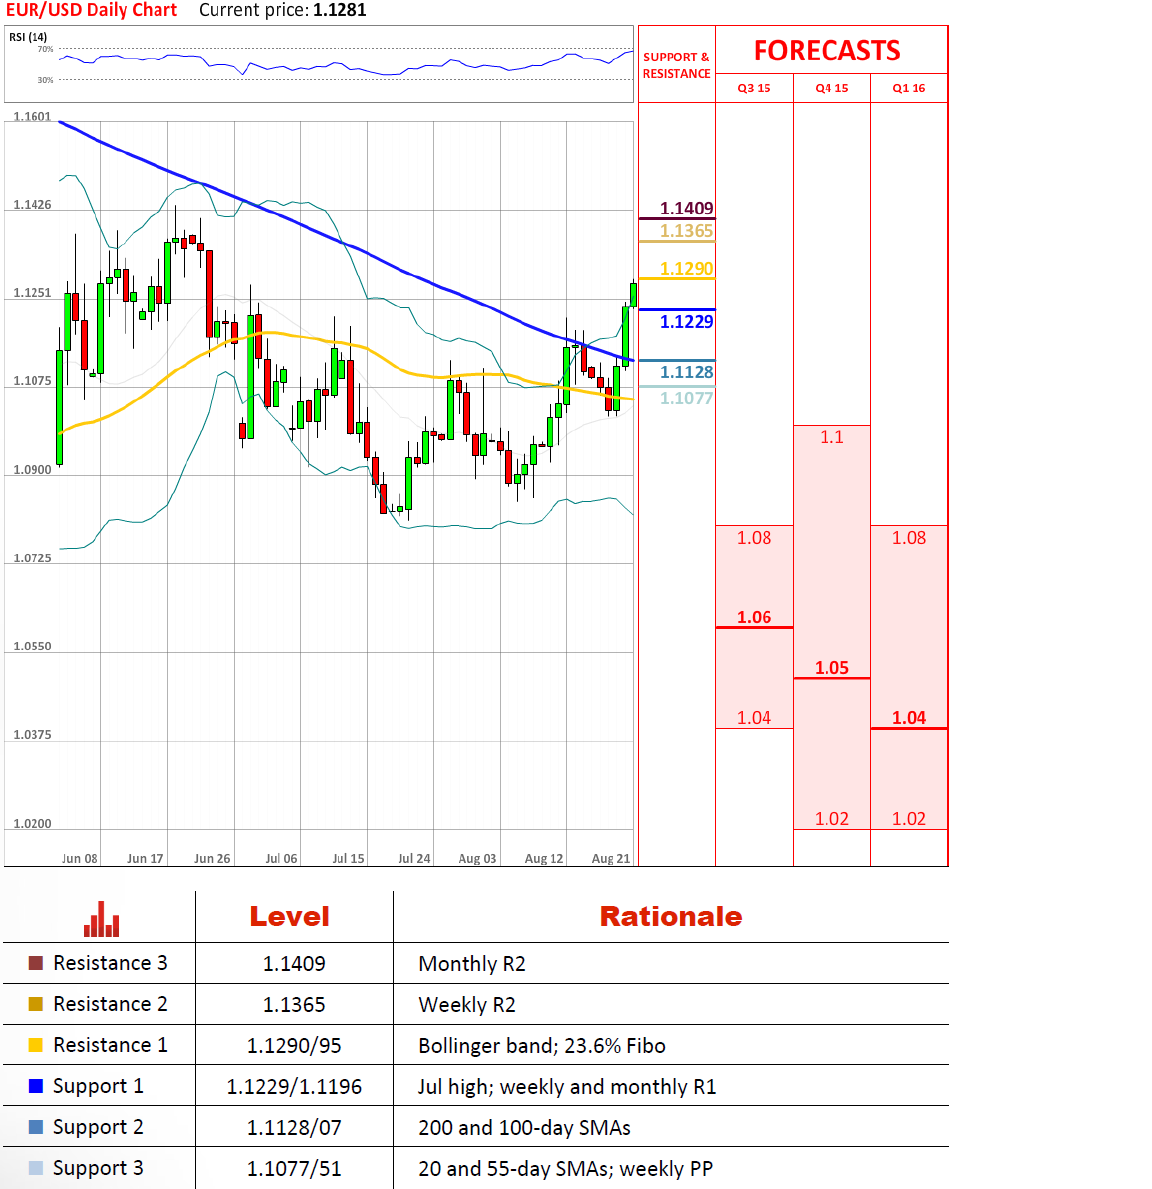Click the Jun 08 date marker on axis
The height and width of the screenshot is (1189, 1152).
[79, 858]
